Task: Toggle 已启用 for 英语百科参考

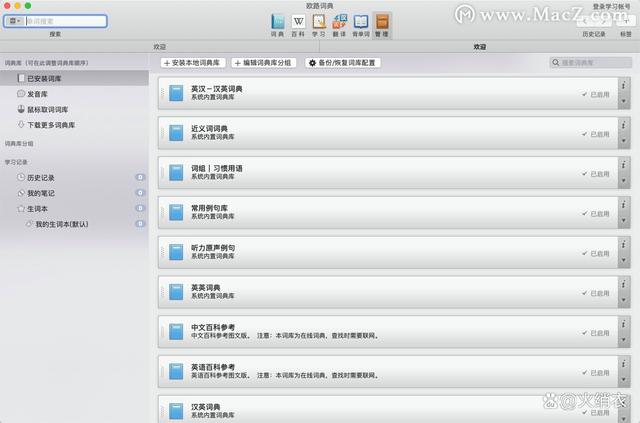Action: pos(596,372)
